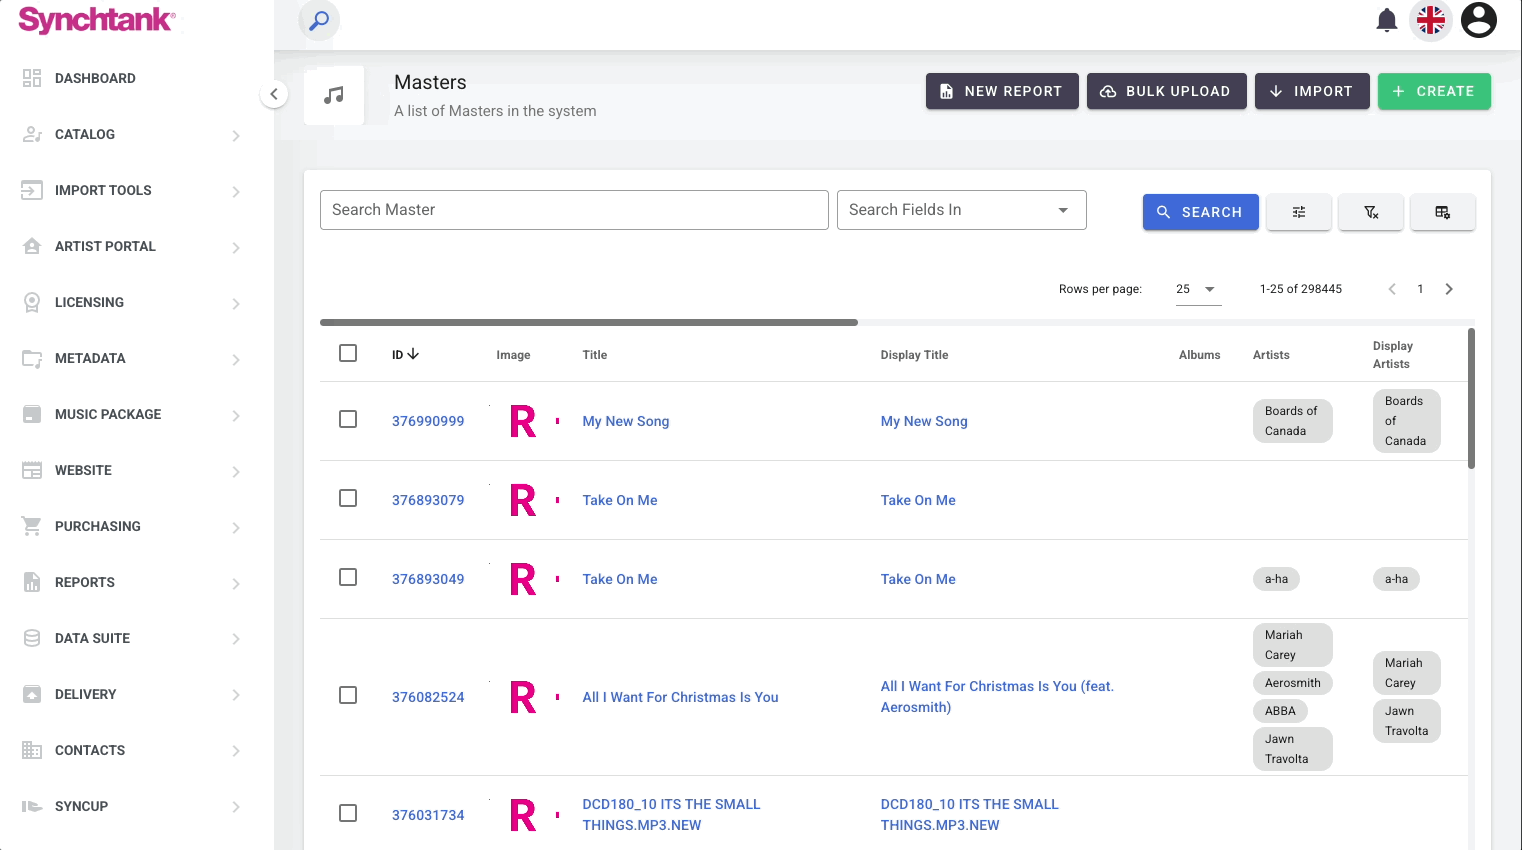Click the Purchasing cart icon

[x=32, y=526]
